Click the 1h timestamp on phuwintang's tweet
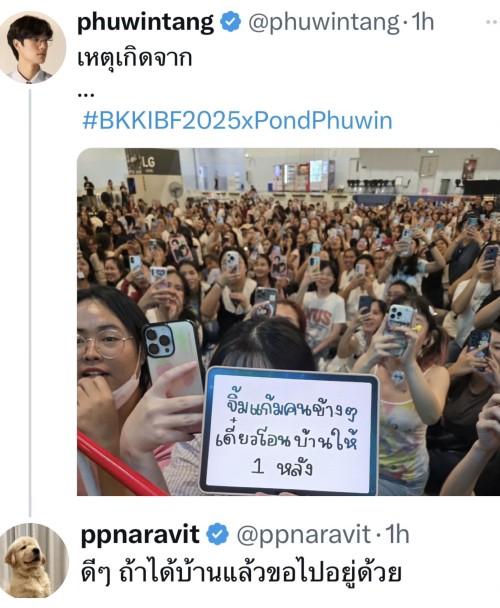 point(422,22)
